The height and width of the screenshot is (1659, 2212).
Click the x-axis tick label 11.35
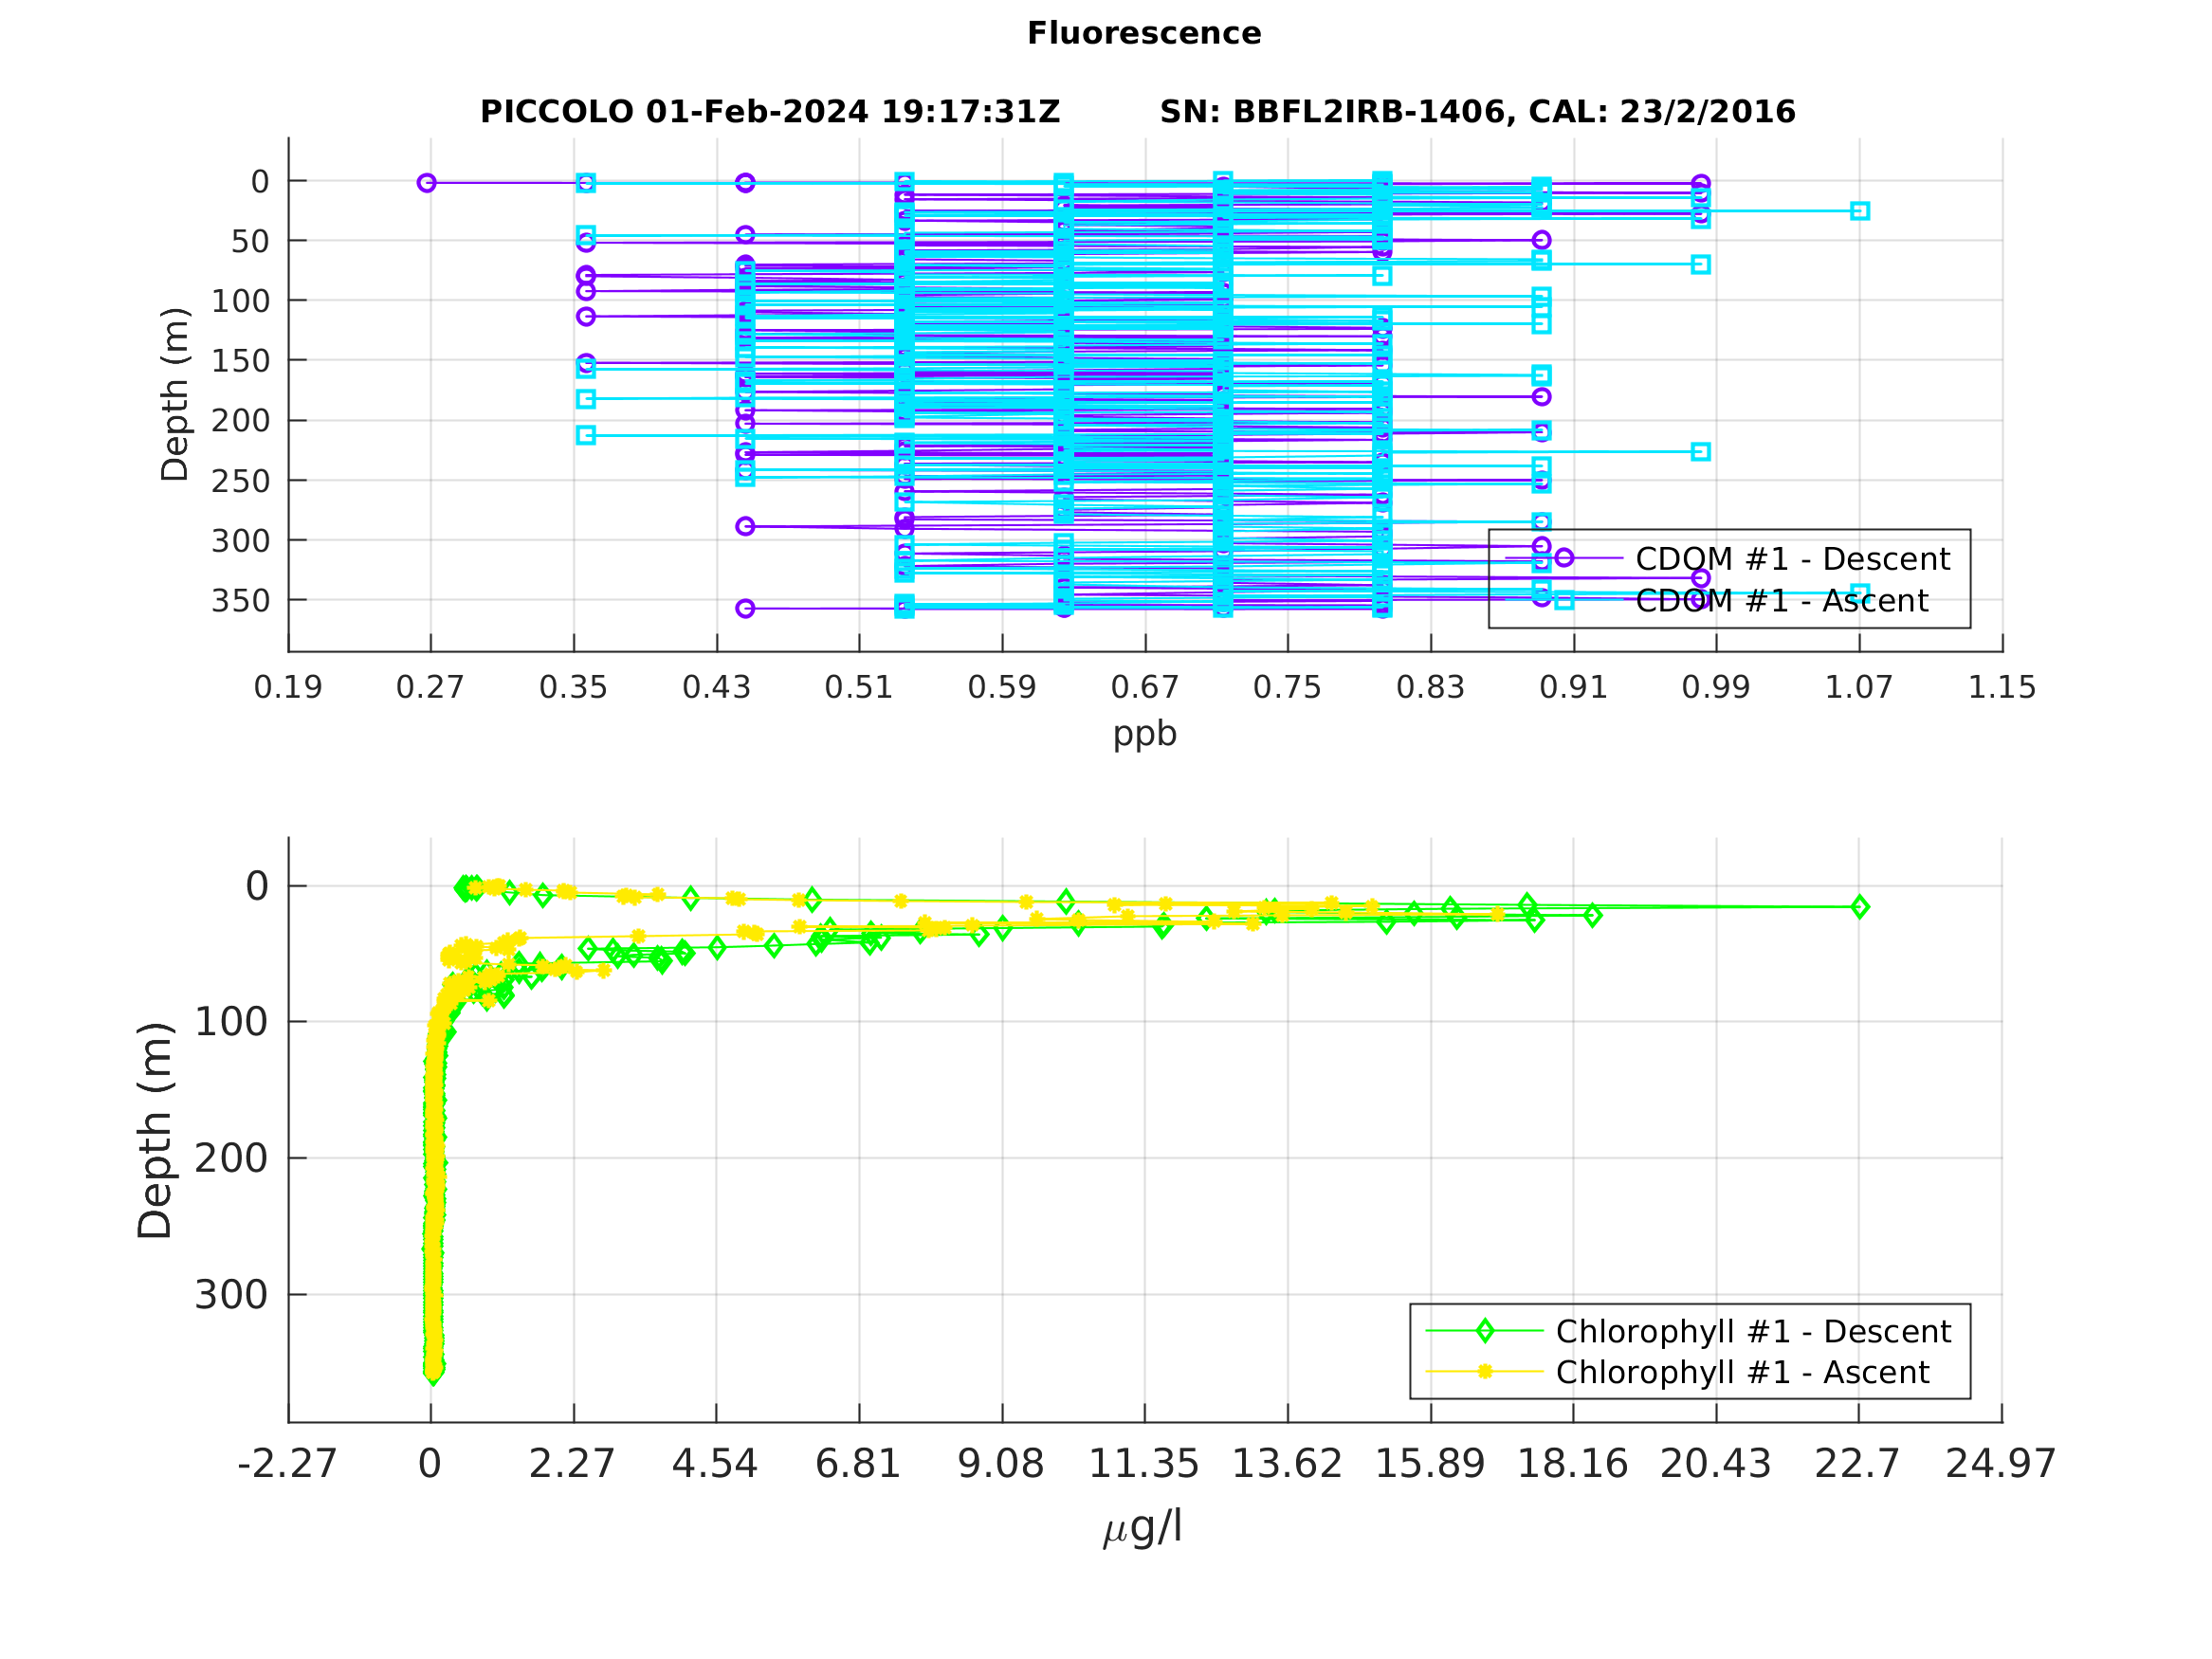(x=1144, y=1465)
